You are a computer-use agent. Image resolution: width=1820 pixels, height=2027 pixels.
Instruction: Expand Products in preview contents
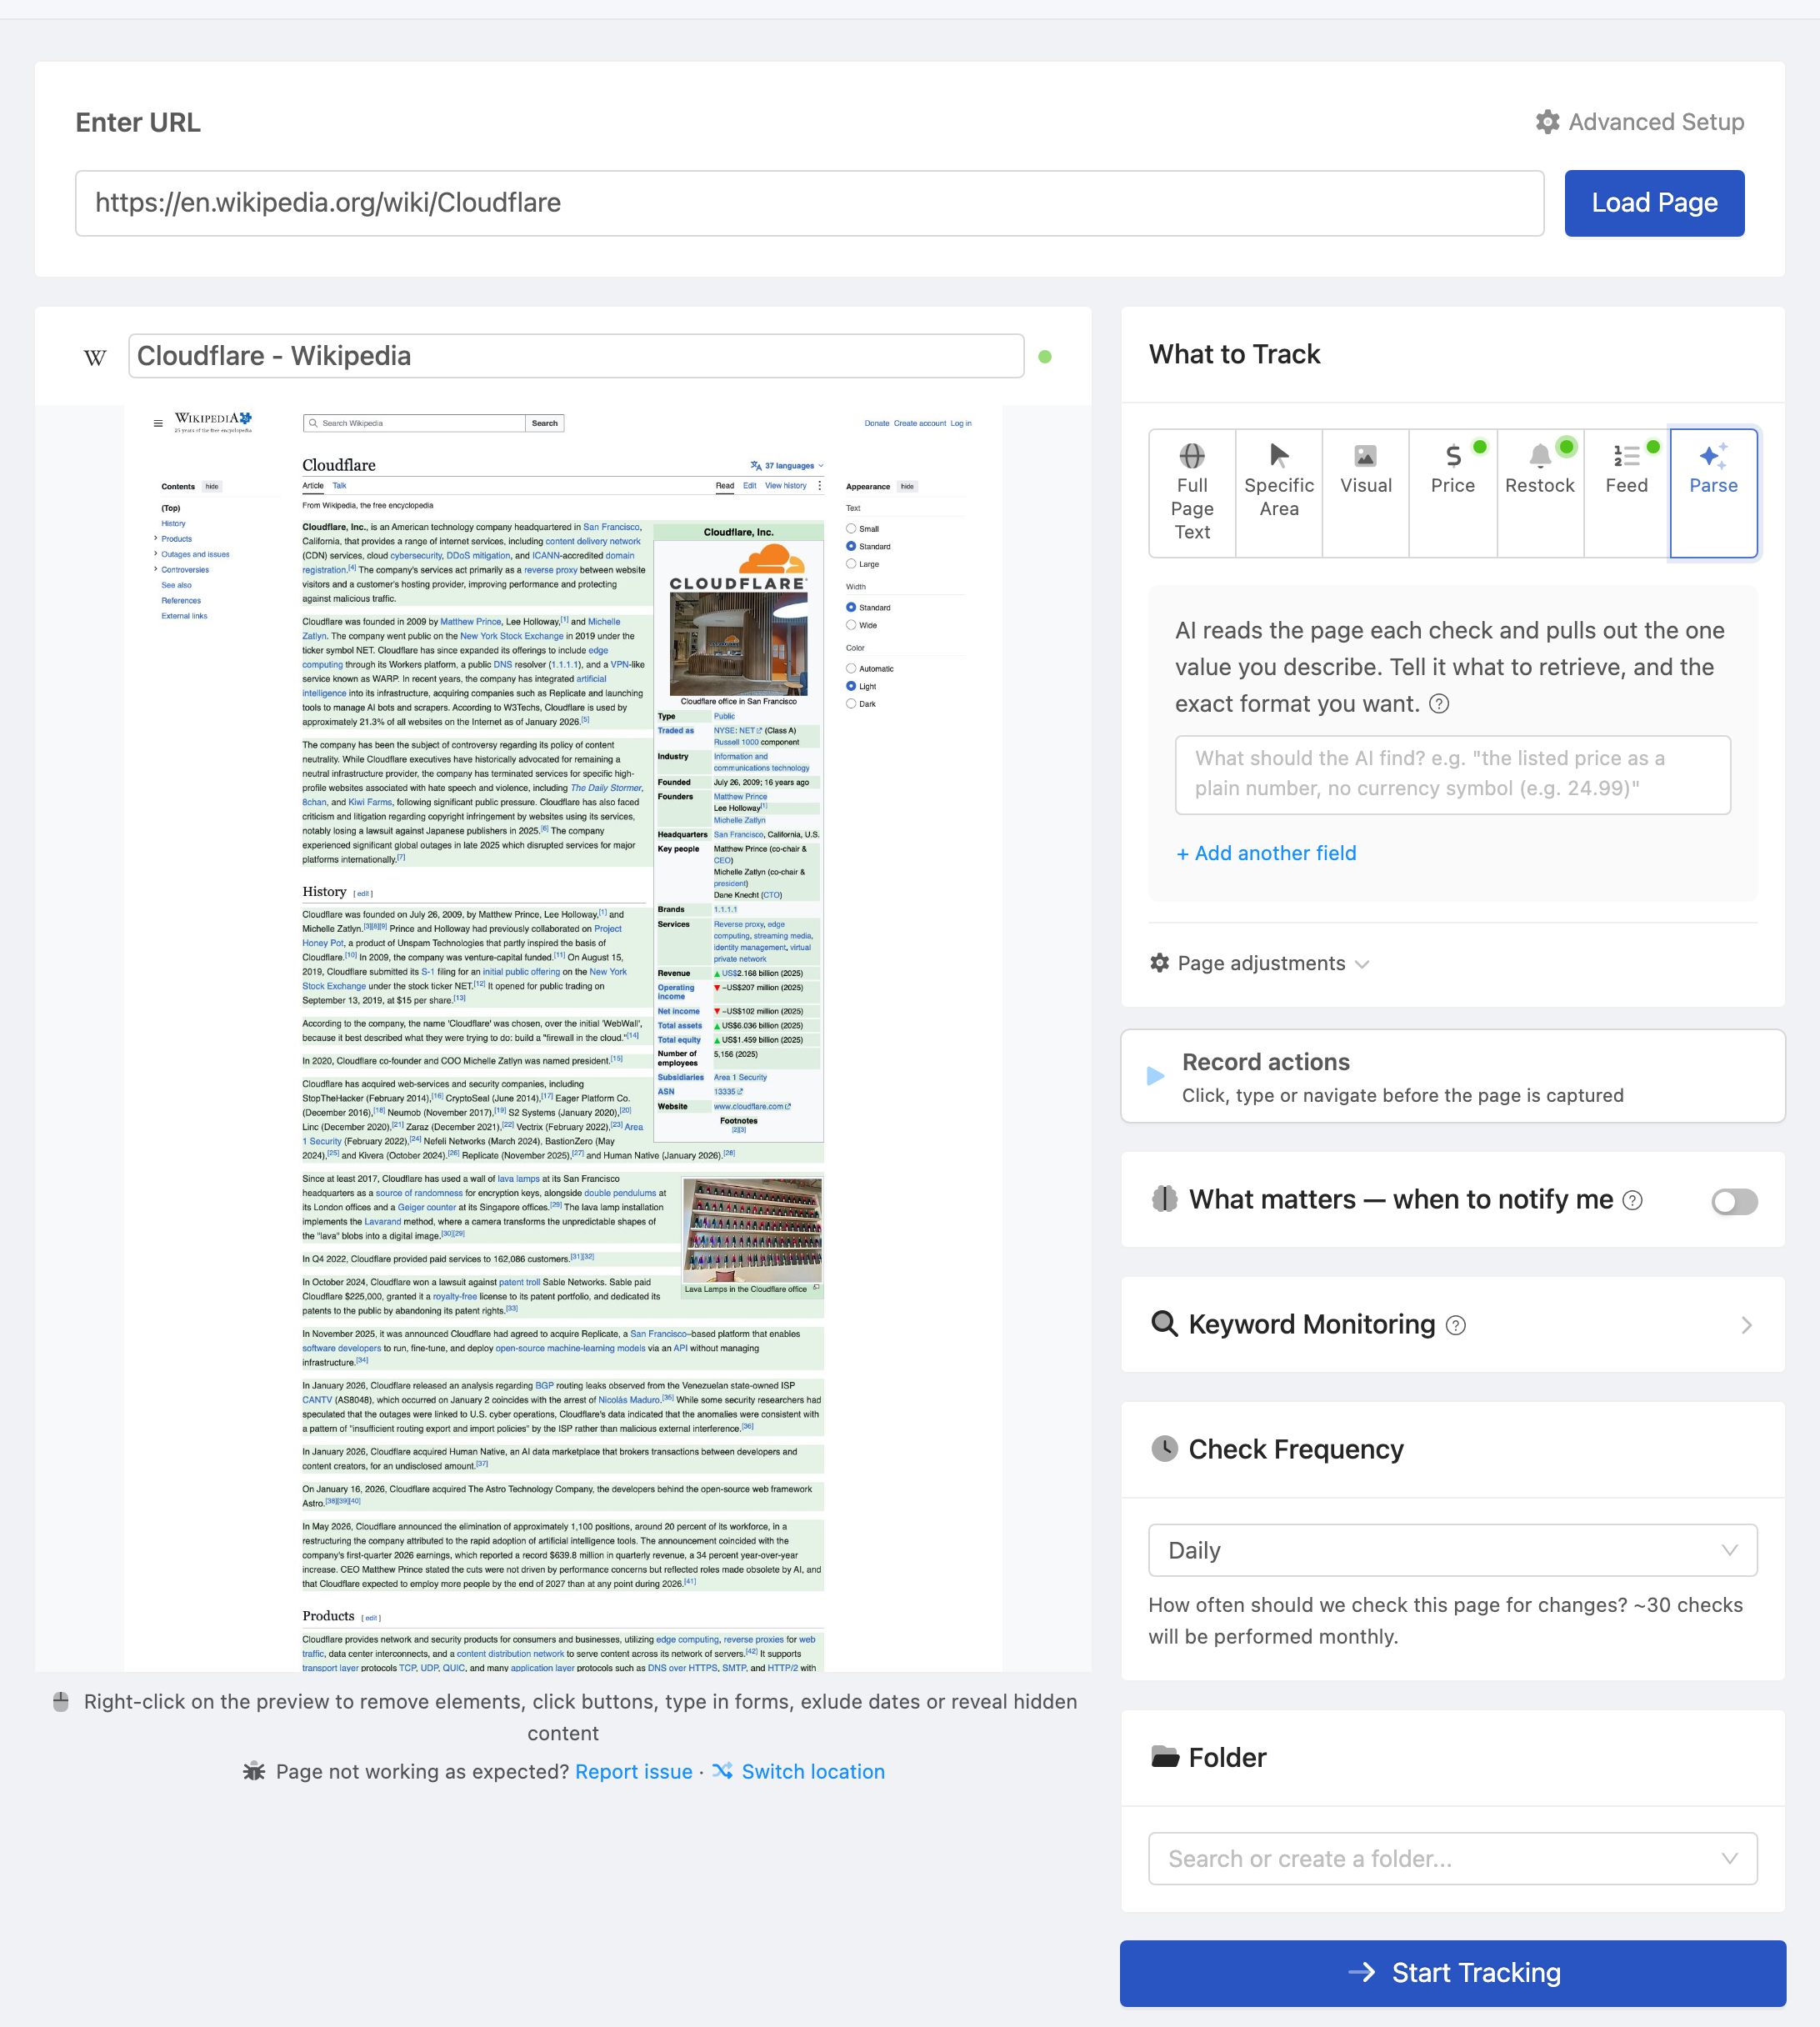(x=156, y=539)
